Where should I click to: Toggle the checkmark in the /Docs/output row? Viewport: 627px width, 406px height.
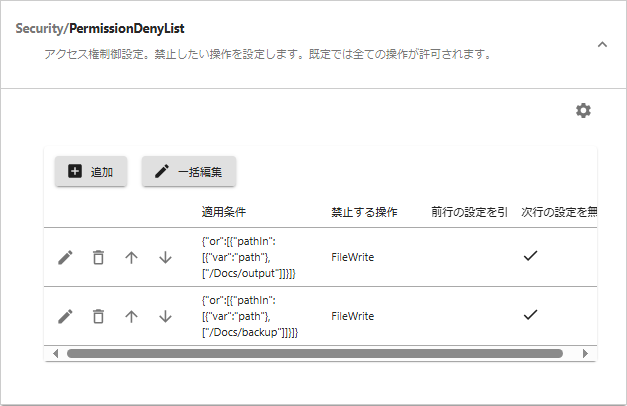point(531,256)
